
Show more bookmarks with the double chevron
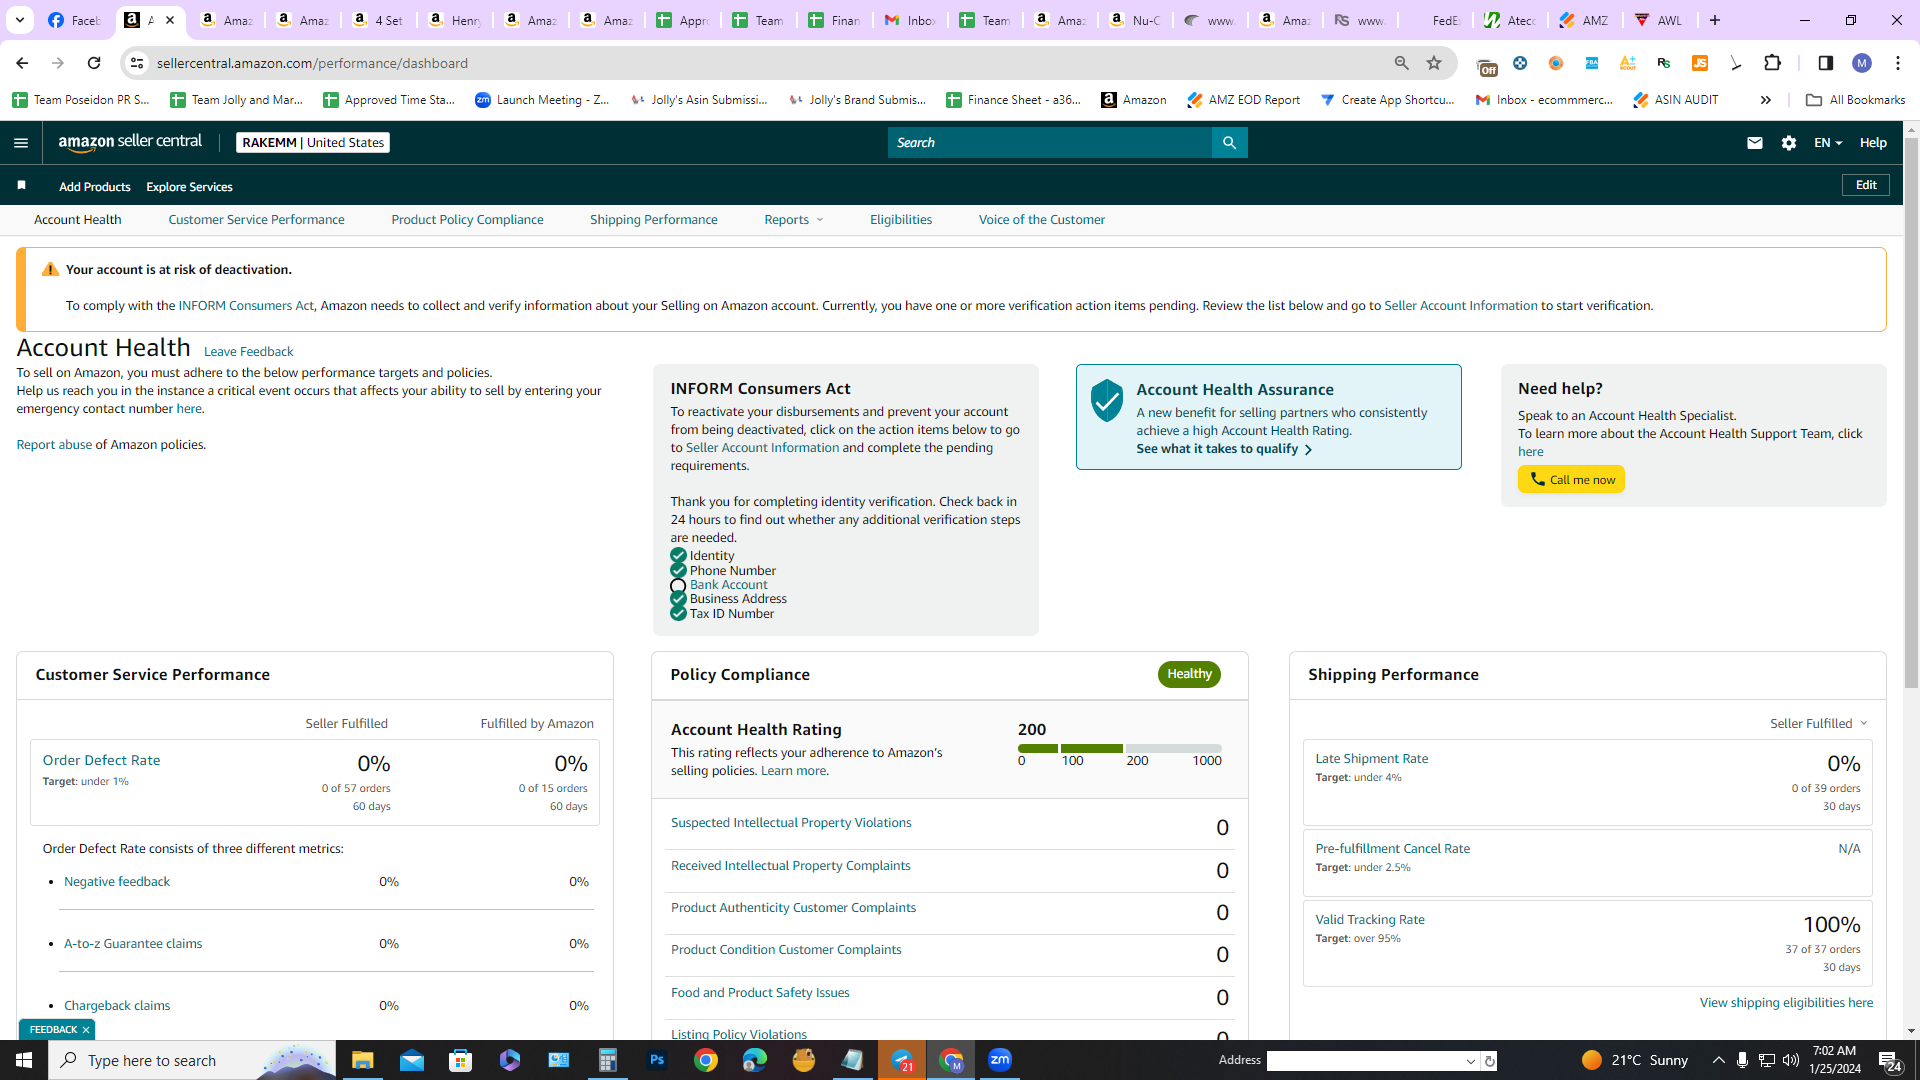1766,100
